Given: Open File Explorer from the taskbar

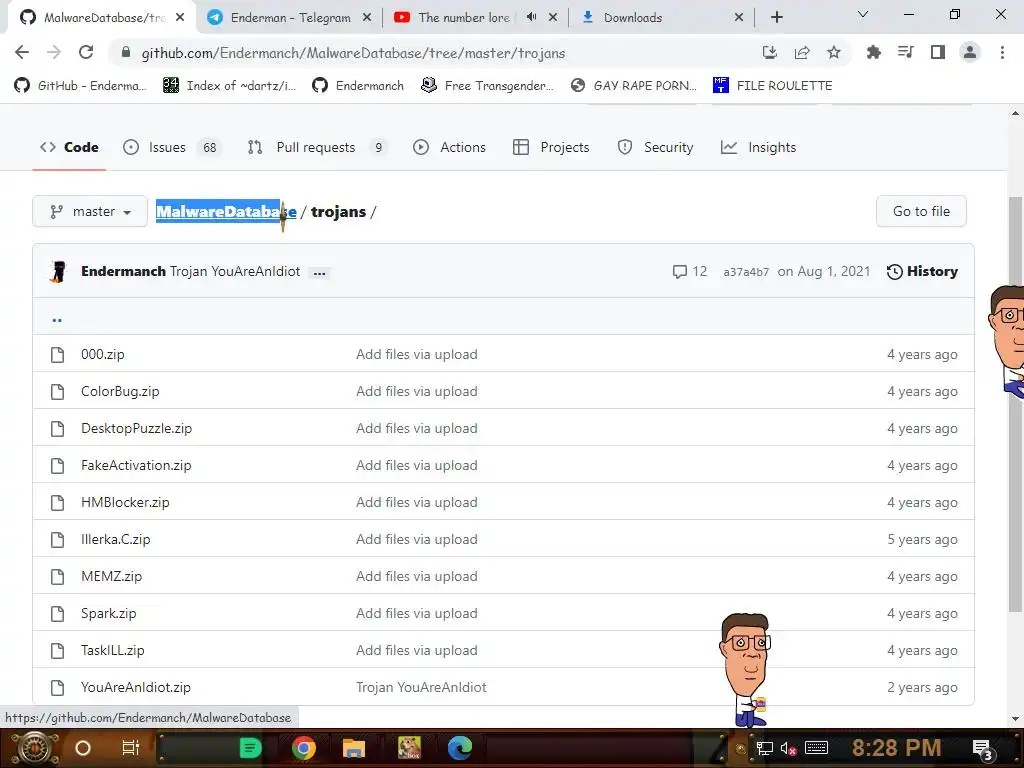Looking at the screenshot, I should click(x=353, y=748).
